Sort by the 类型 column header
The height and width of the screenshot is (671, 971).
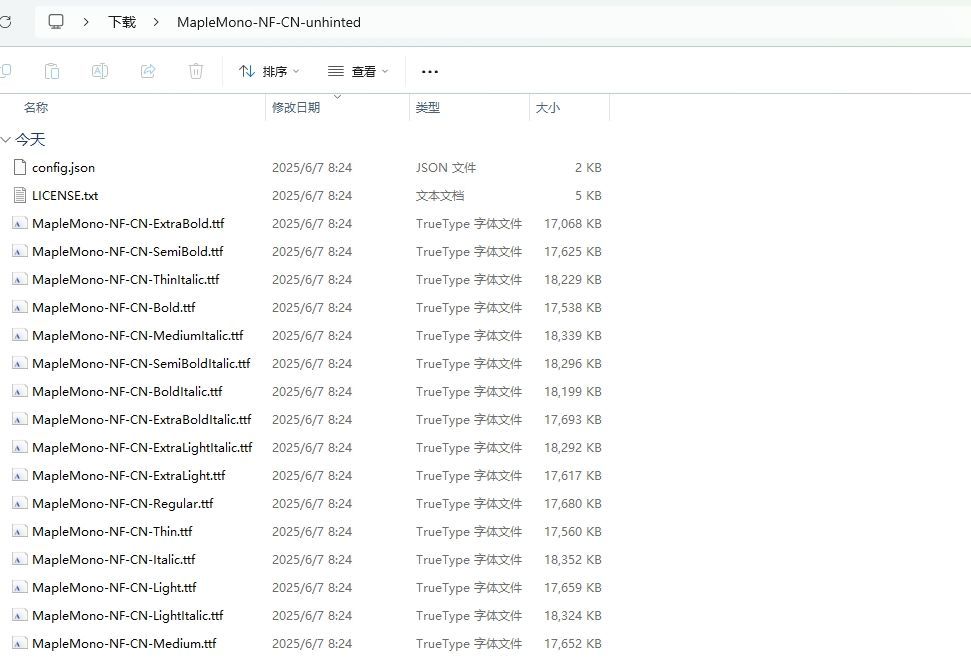click(x=428, y=108)
